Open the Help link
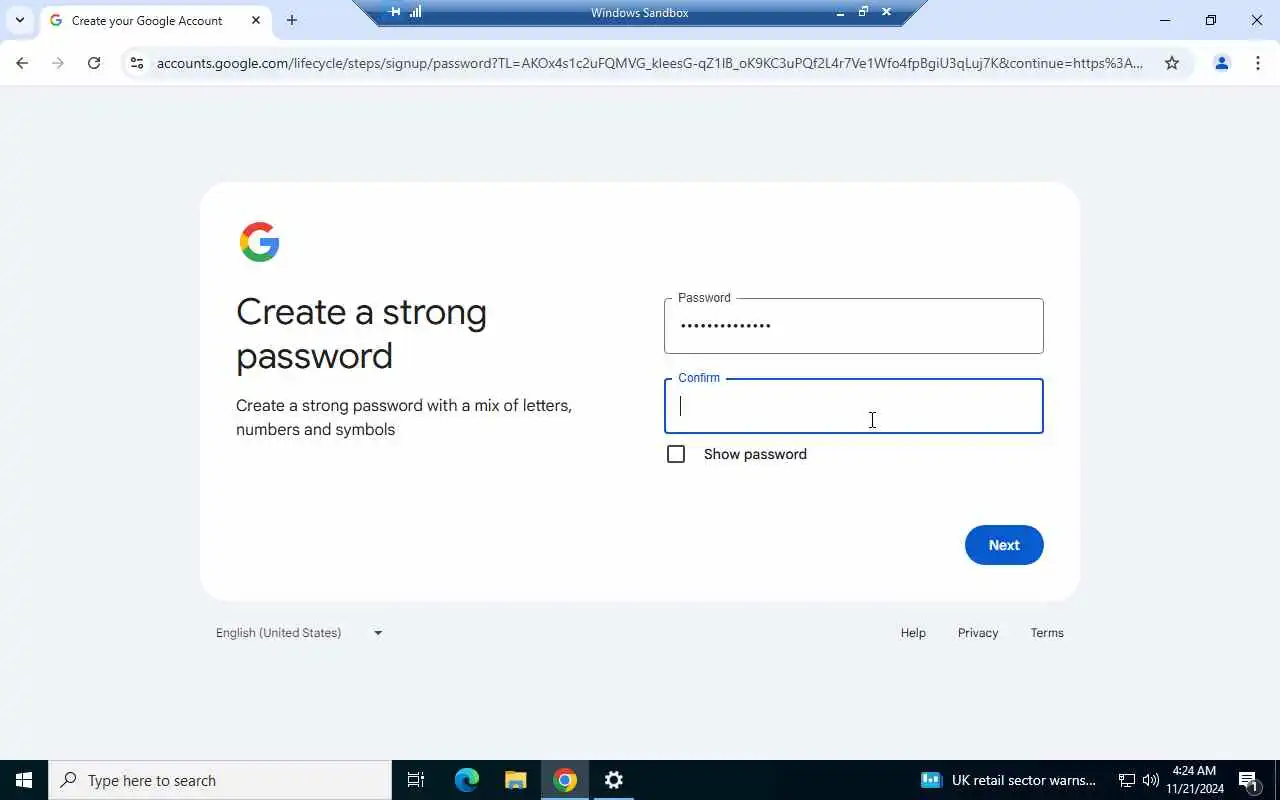The width and height of the screenshot is (1280, 800). 913,633
